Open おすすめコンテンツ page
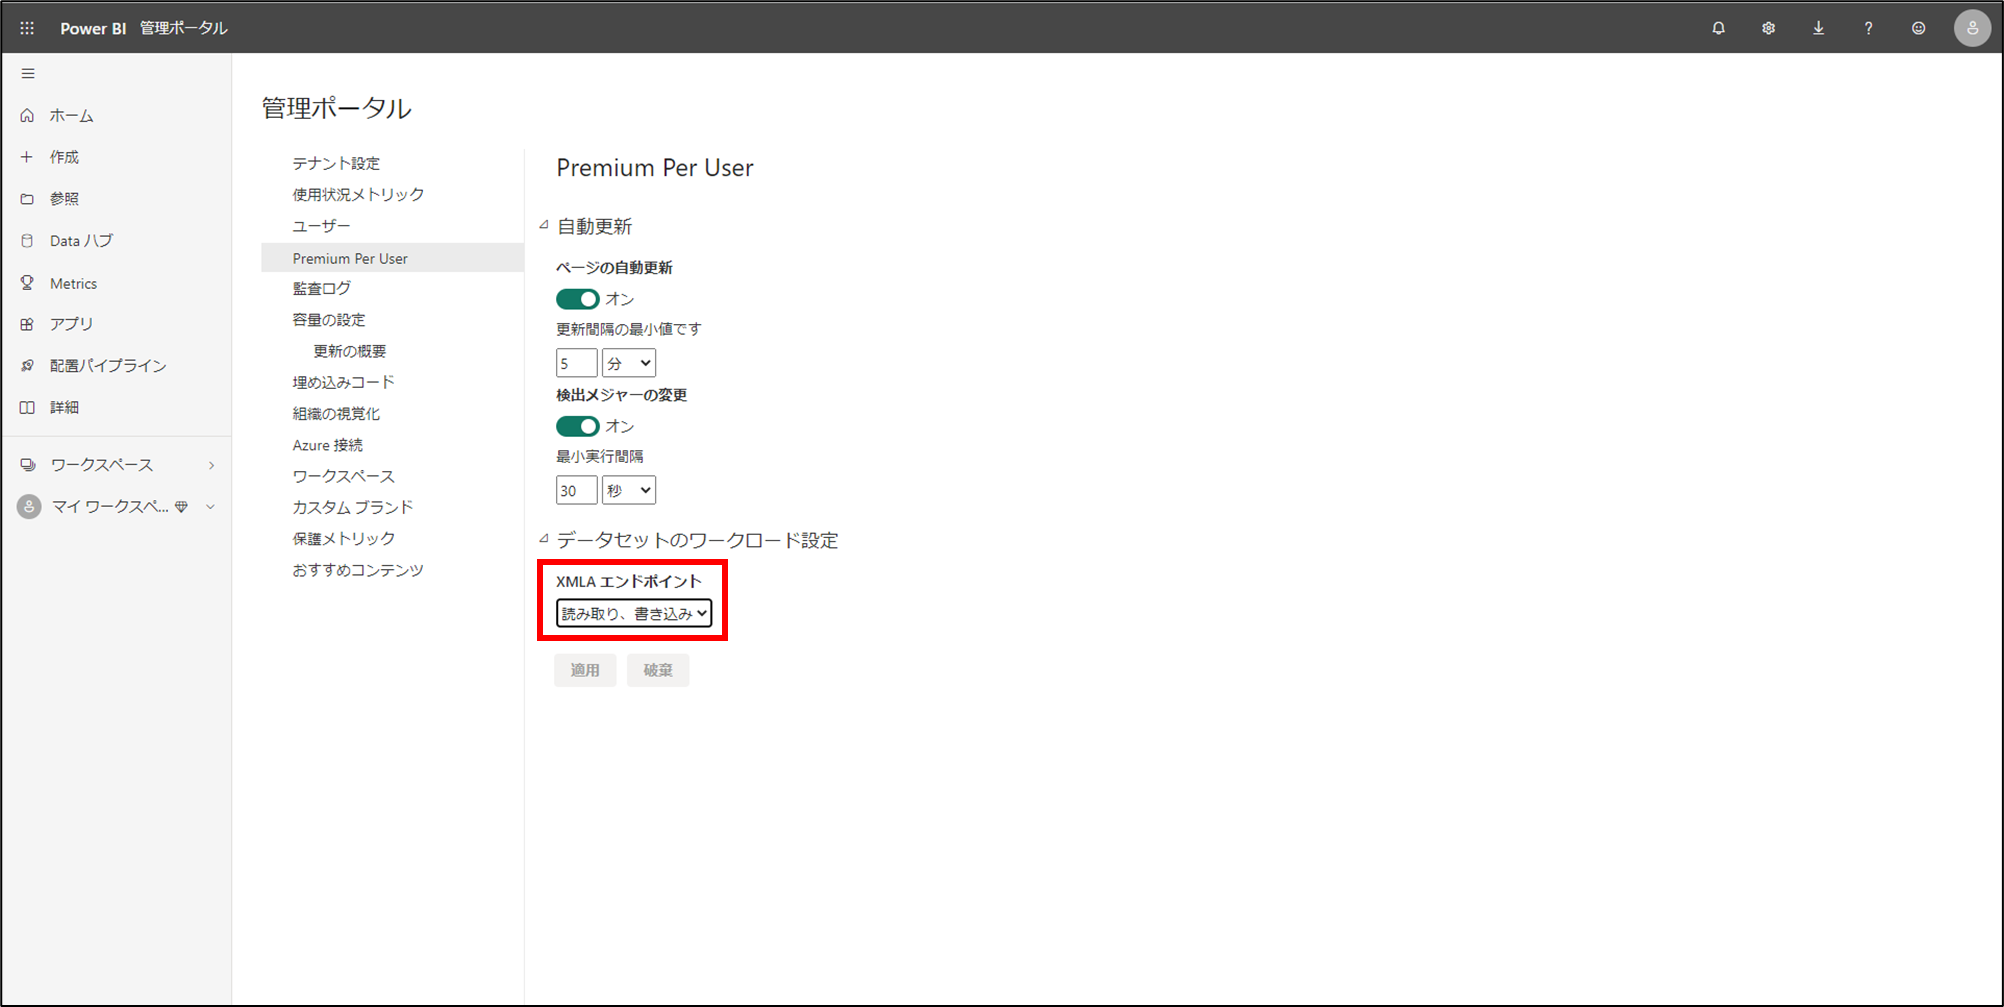Screen dimensions: 2004x1007 coord(358,570)
